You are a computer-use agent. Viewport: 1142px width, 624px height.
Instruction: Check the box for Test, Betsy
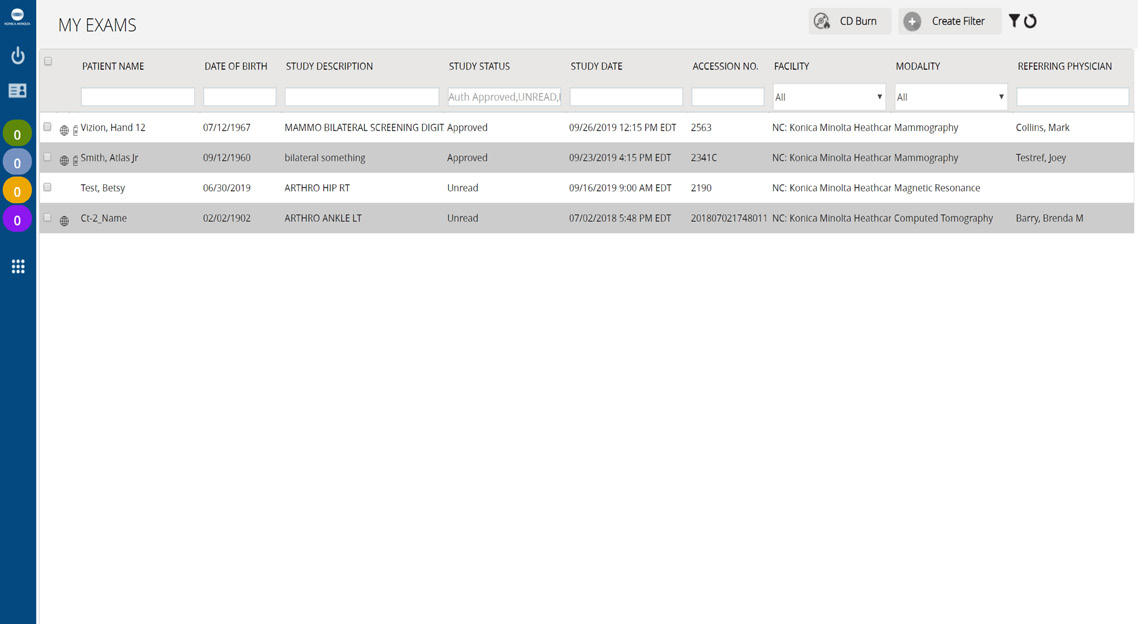(47, 187)
